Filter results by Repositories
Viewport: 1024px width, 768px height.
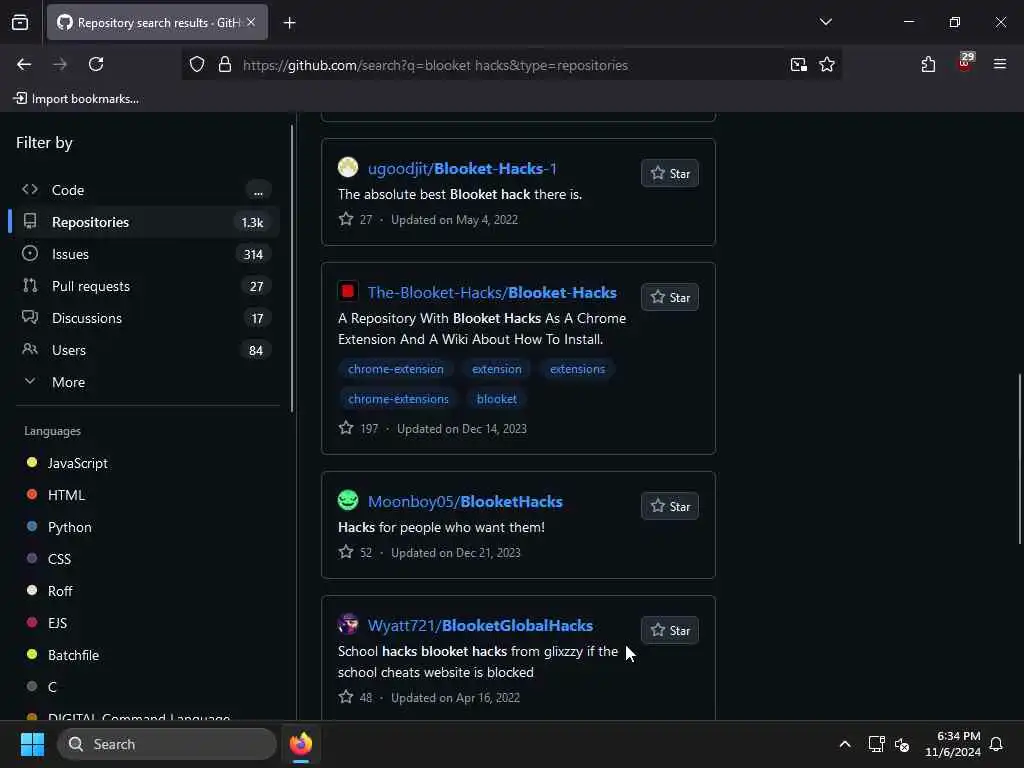145,222
